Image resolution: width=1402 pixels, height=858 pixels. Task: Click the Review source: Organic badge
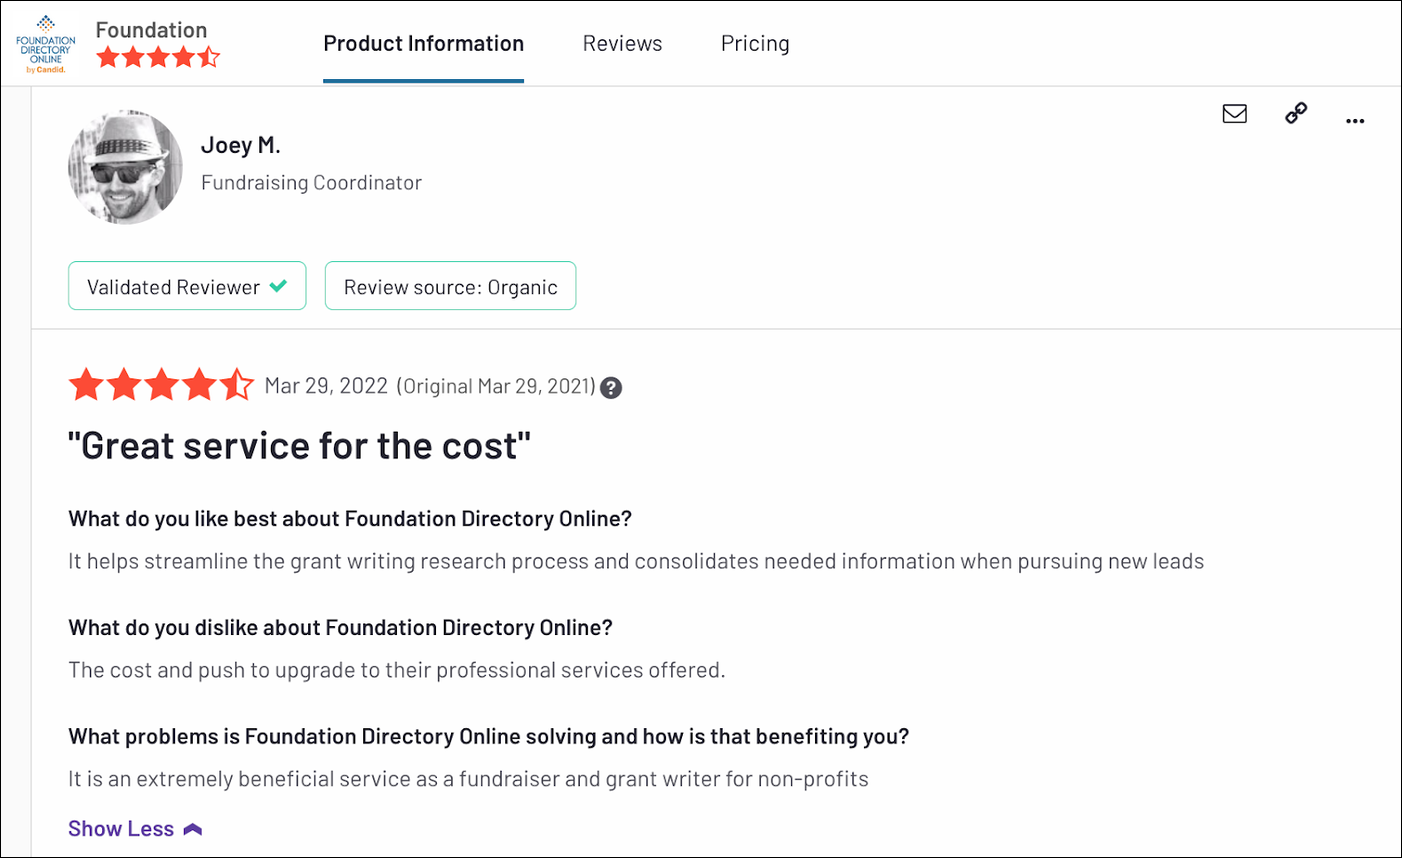coord(450,285)
